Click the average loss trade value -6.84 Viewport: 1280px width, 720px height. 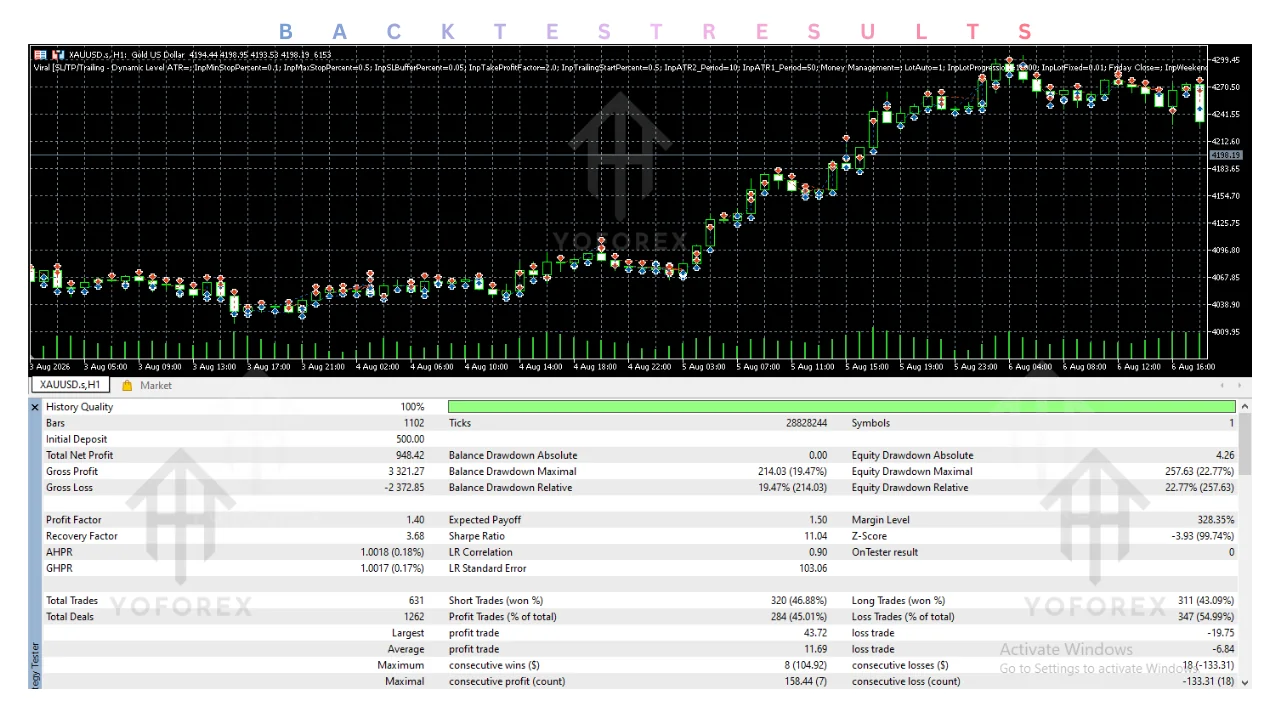1223,649
